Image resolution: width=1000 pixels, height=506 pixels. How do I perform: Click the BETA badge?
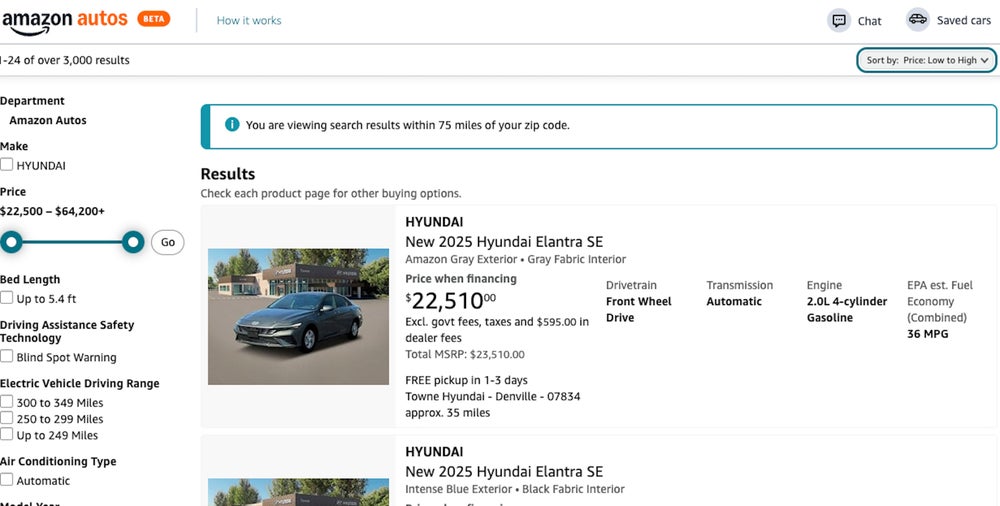[x=154, y=19]
